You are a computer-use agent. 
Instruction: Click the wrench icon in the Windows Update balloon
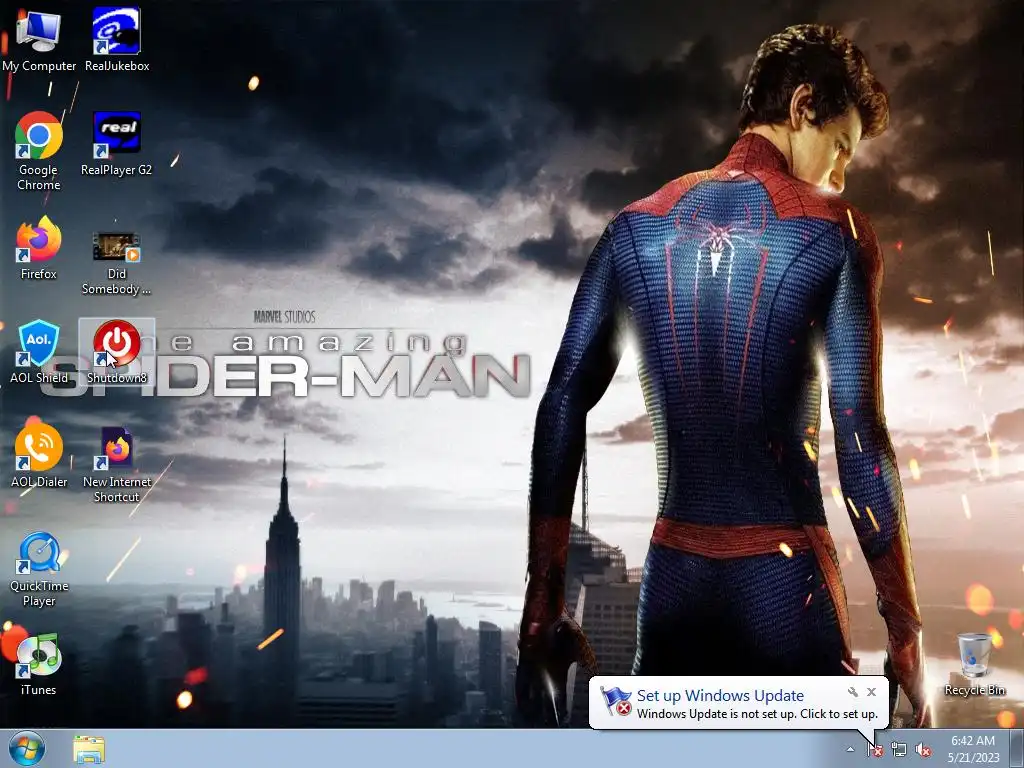click(852, 692)
